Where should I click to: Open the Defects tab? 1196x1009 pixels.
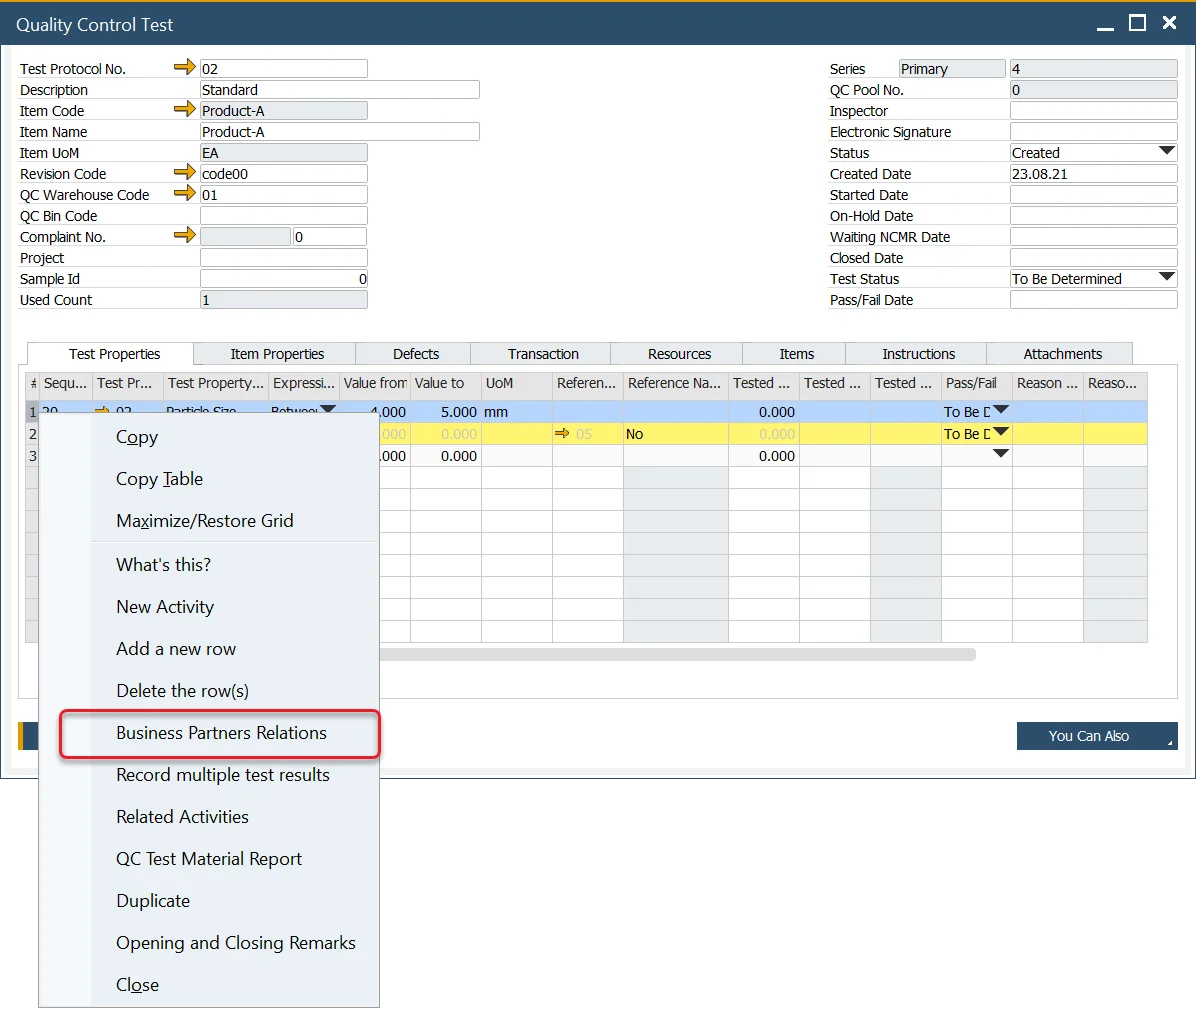click(x=416, y=354)
